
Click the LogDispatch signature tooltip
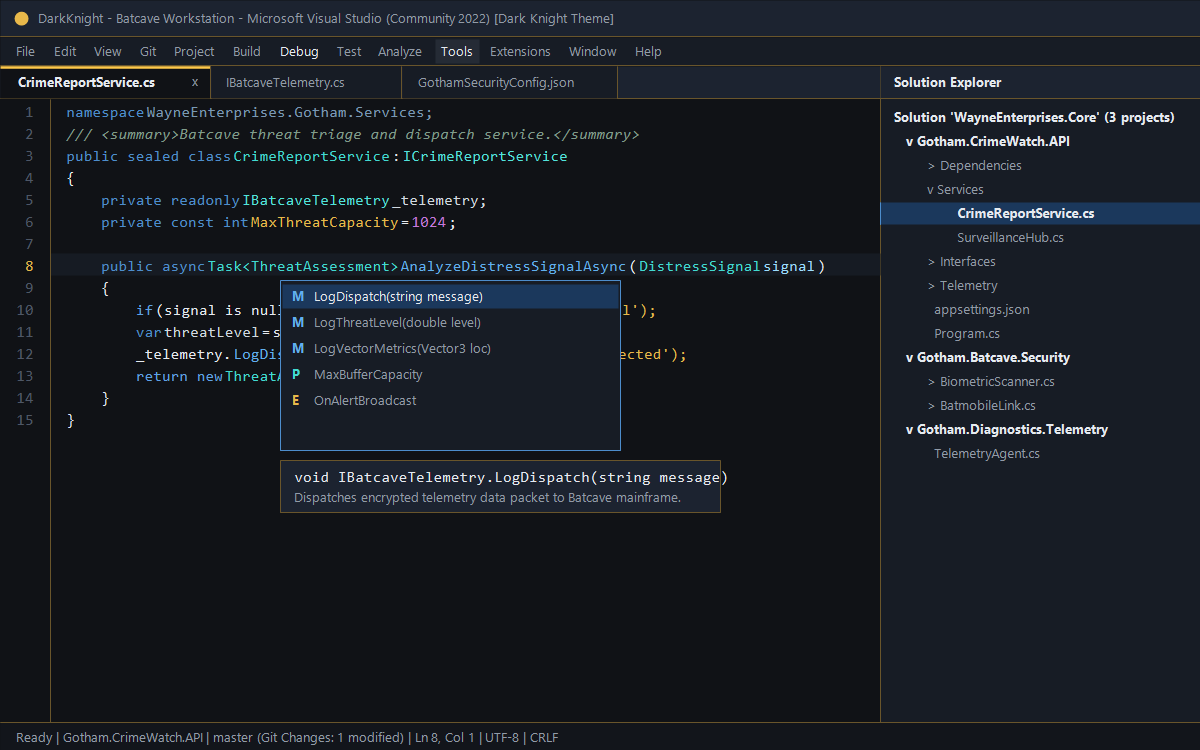(500, 487)
